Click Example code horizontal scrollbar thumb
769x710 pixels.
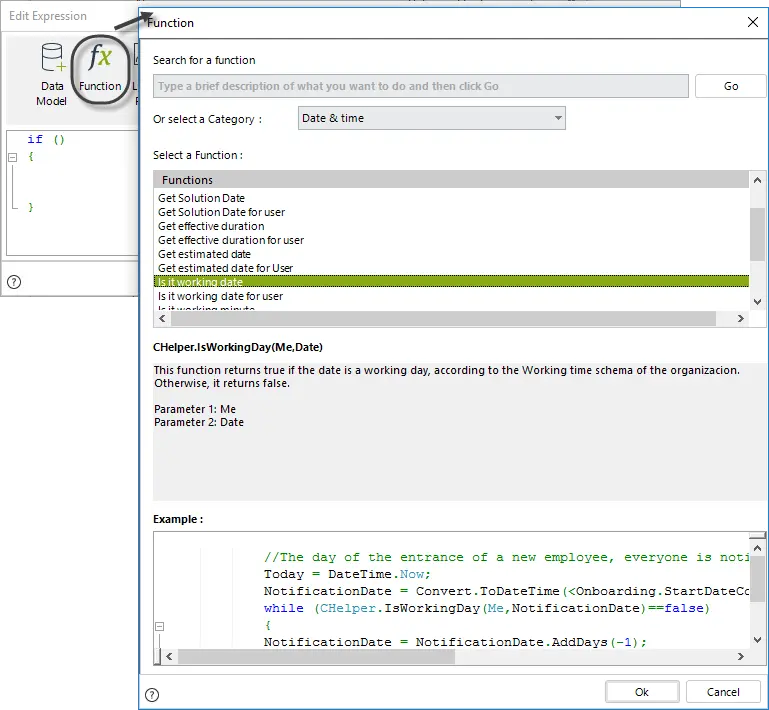click(316, 656)
